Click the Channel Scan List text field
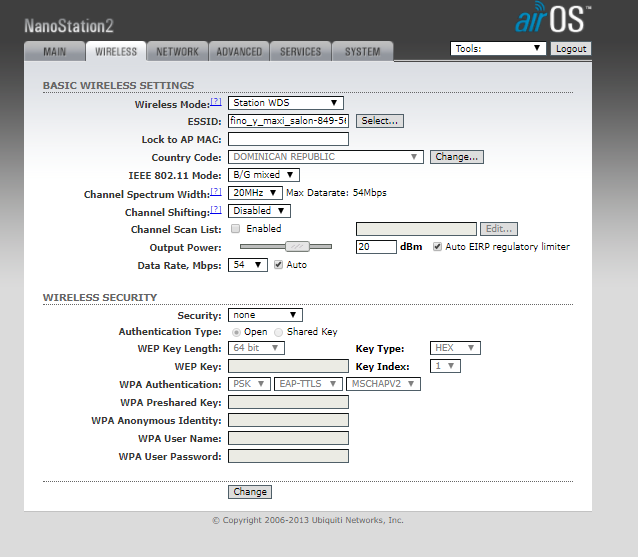This screenshot has height=557, width=638. [416, 229]
